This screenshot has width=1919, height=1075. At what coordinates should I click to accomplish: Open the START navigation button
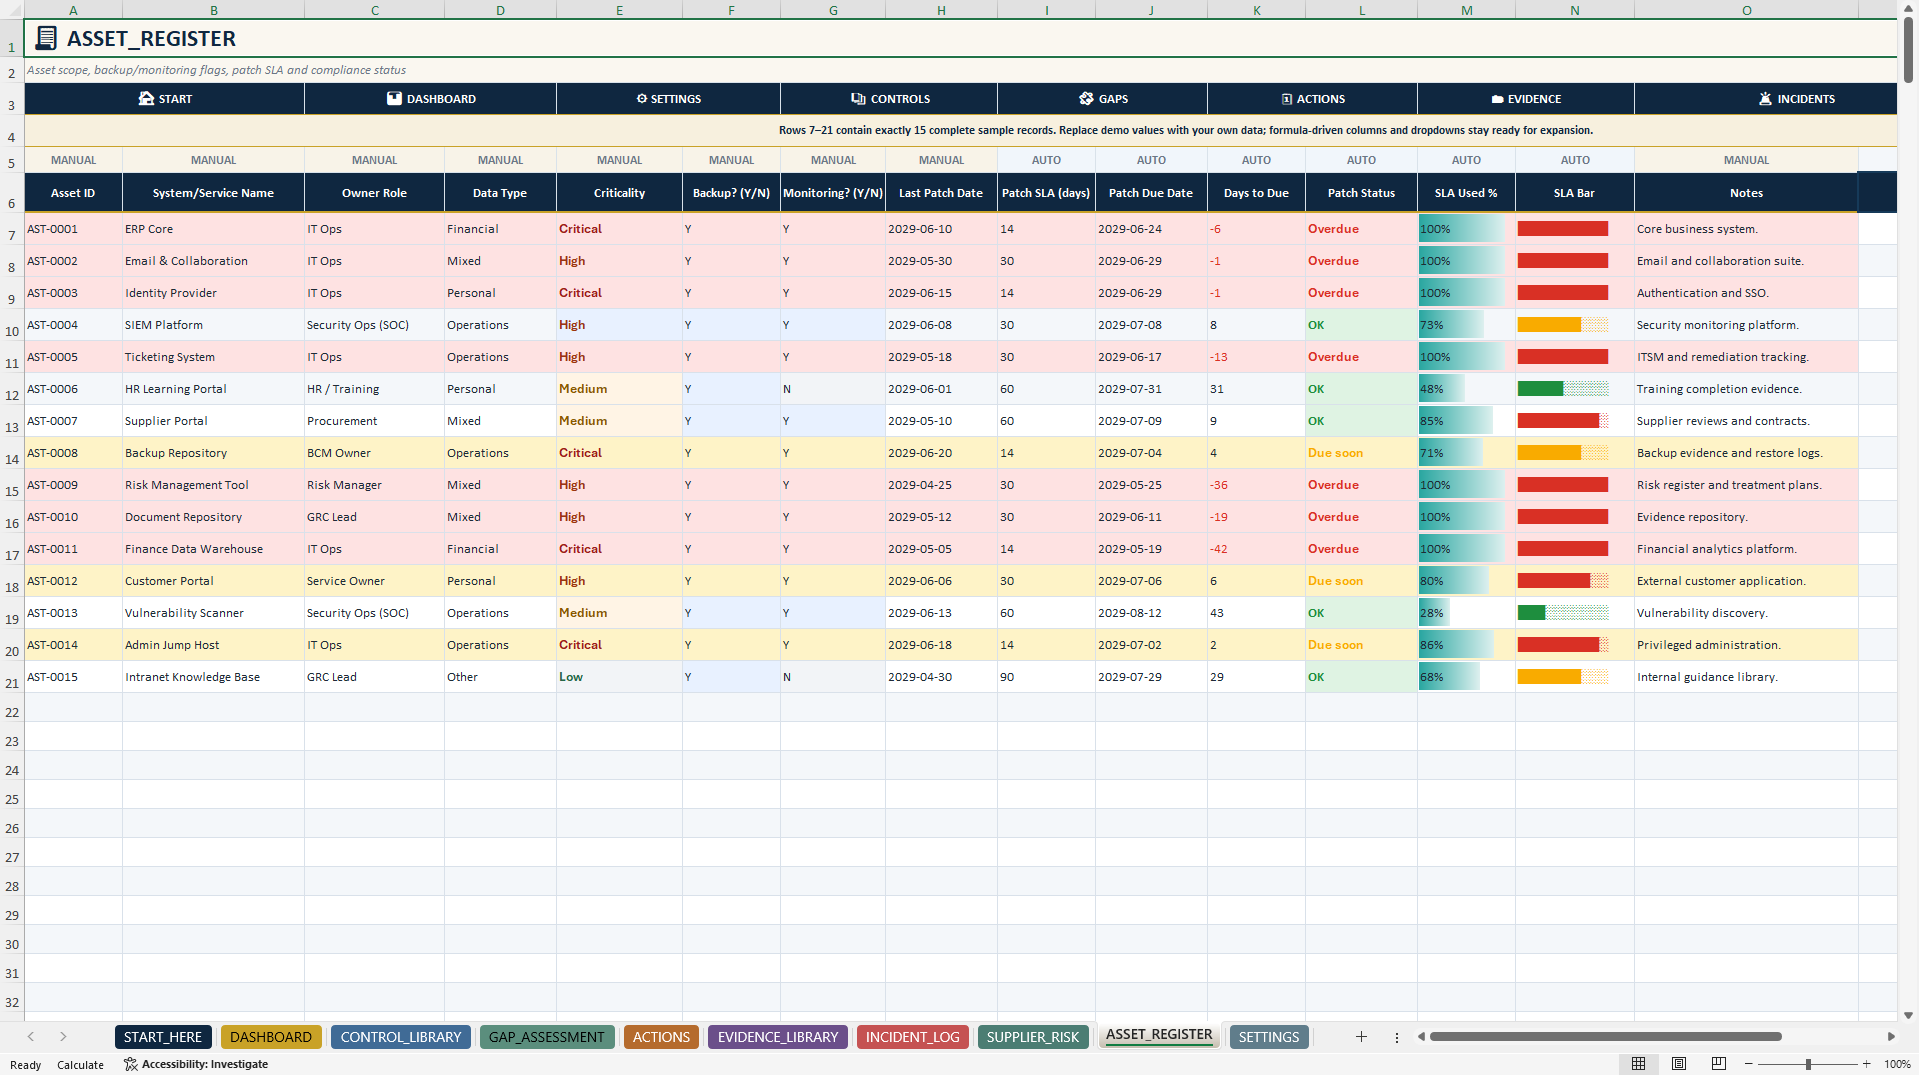click(x=165, y=99)
